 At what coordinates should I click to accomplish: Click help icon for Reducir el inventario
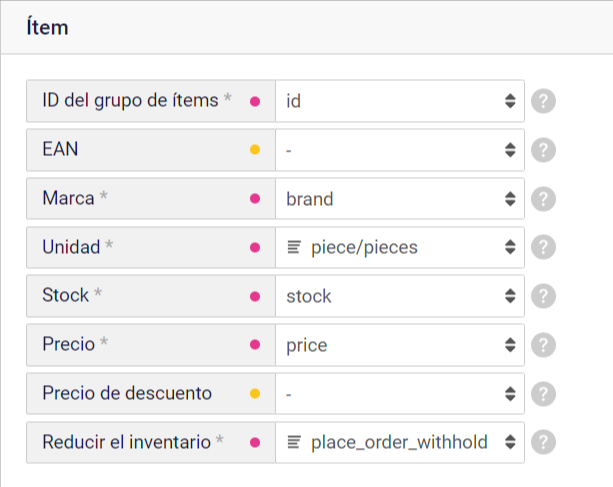[543, 442]
